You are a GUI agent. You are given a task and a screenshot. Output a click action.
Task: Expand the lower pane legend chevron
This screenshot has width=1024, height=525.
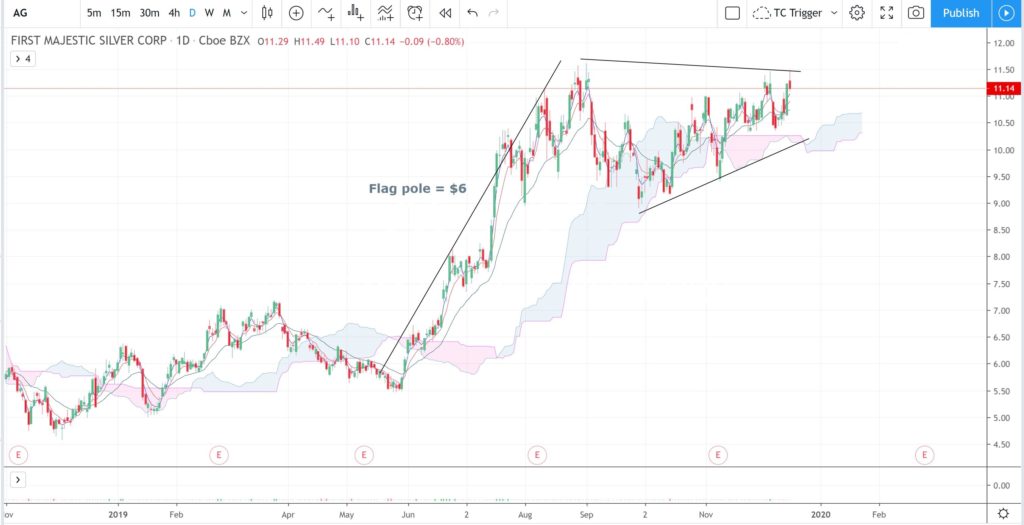click(18, 481)
